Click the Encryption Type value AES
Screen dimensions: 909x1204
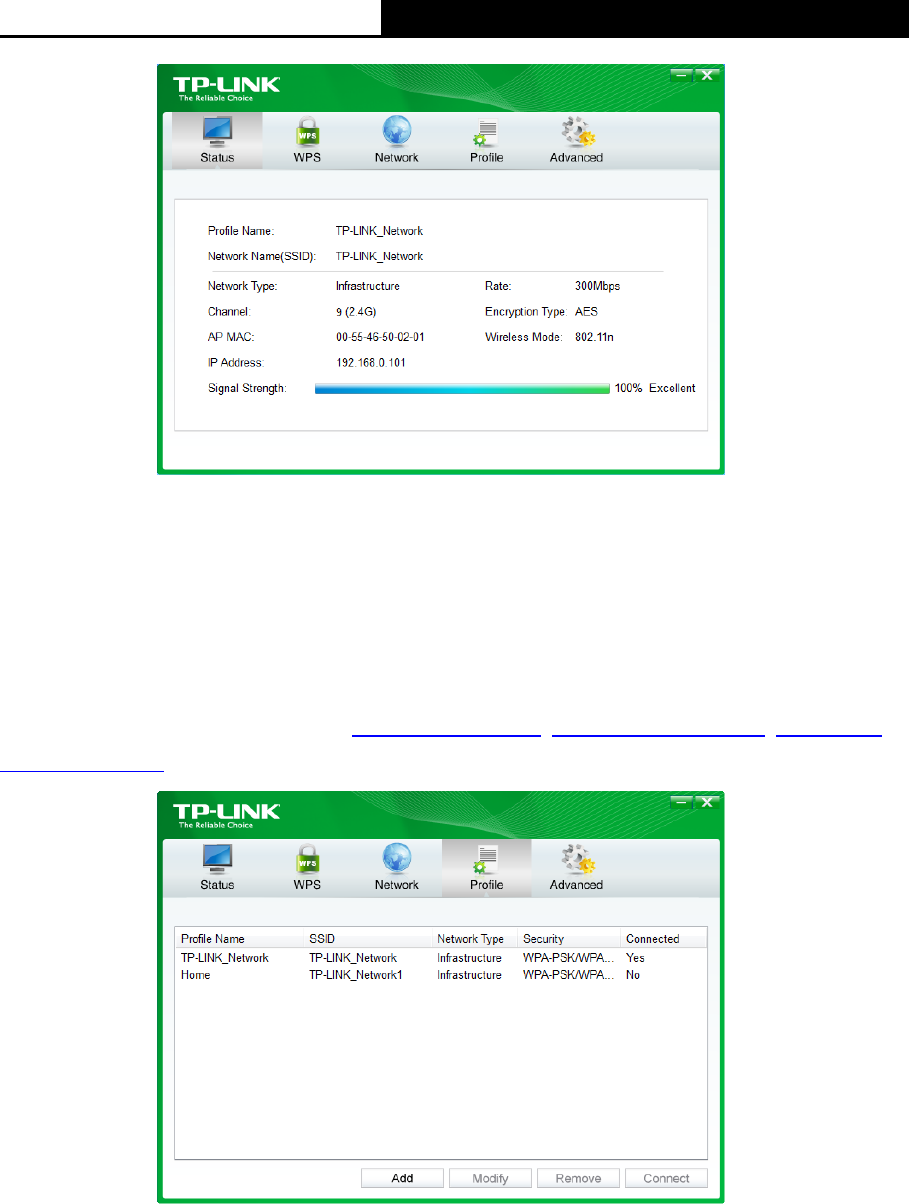click(586, 312)
